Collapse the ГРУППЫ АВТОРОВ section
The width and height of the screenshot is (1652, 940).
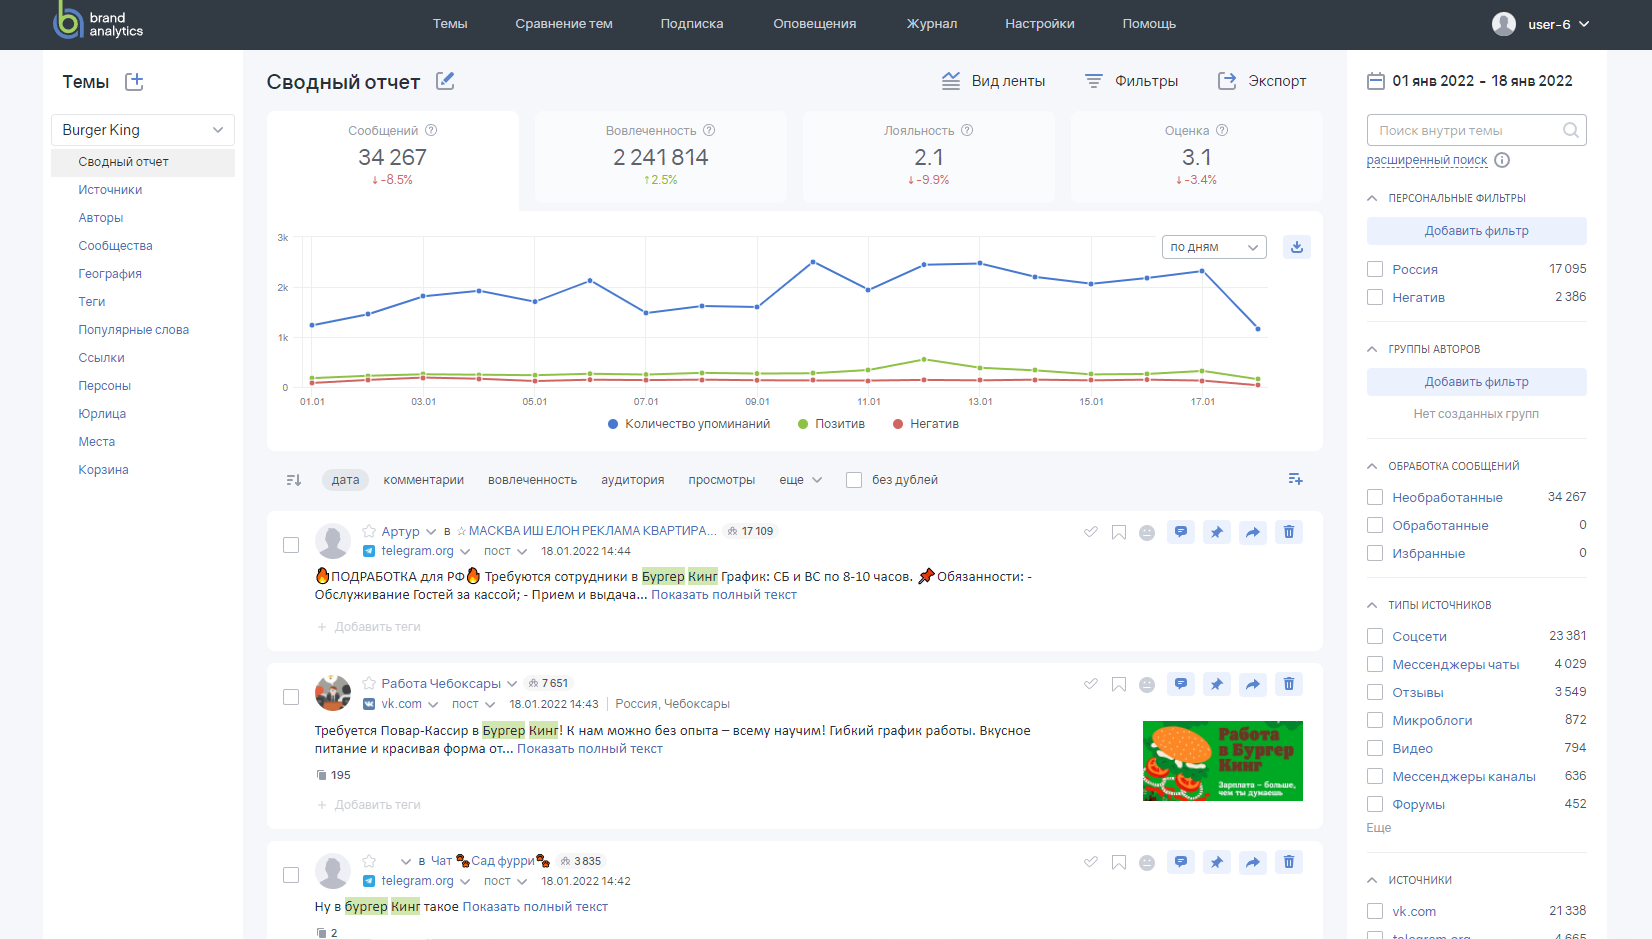click(1372, 349)
